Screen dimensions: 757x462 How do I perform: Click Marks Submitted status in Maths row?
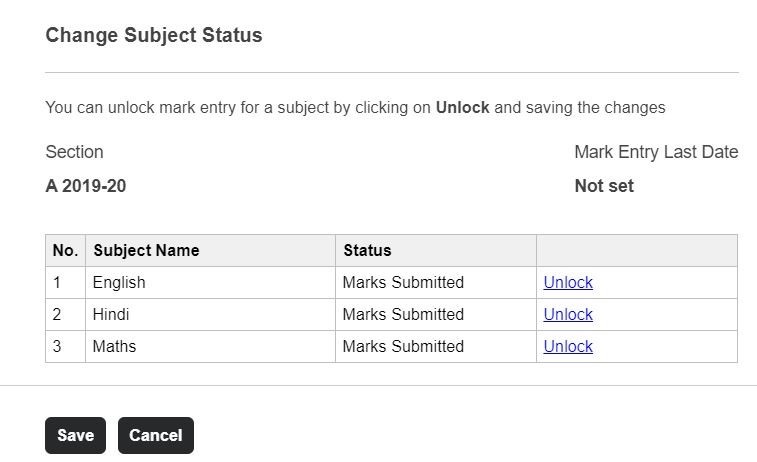click(403, 346)
